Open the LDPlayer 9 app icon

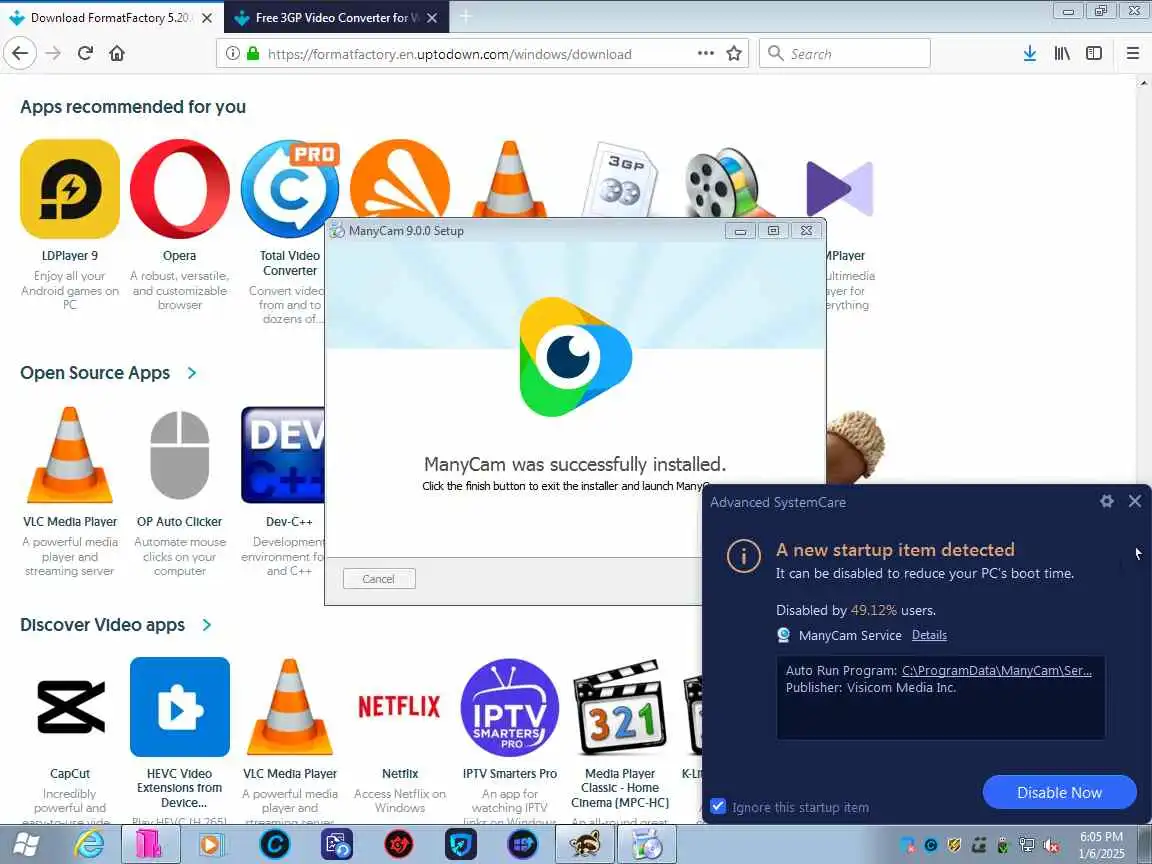(70, 189)
